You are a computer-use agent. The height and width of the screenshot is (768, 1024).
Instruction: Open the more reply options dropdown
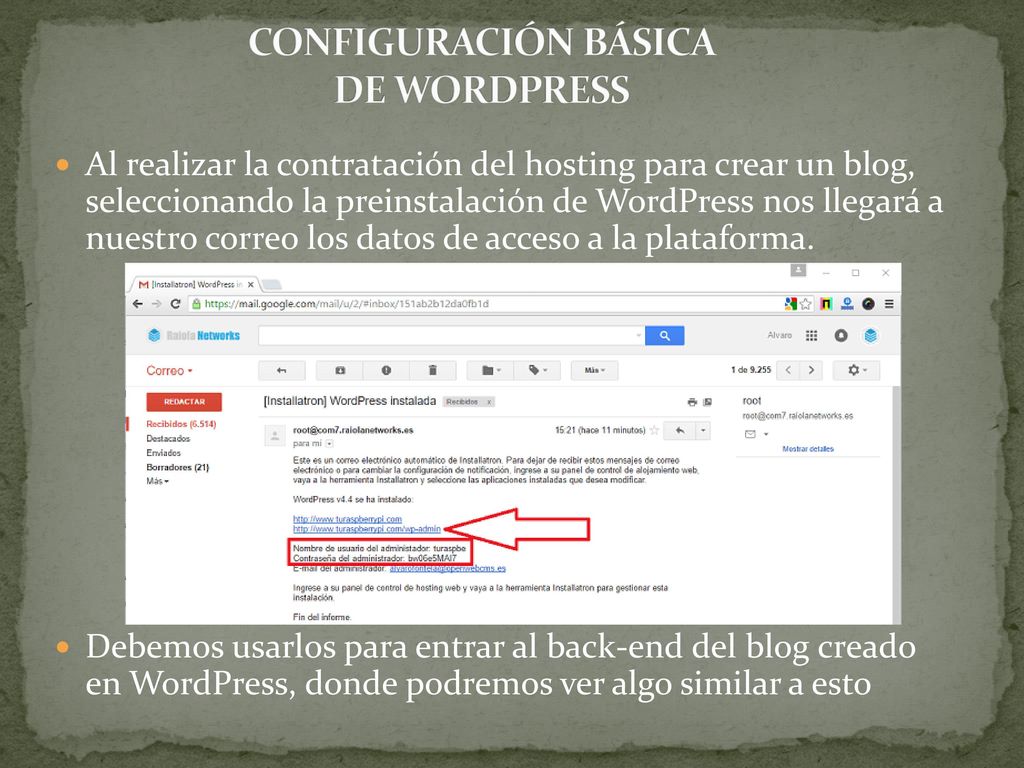point(703,430)
